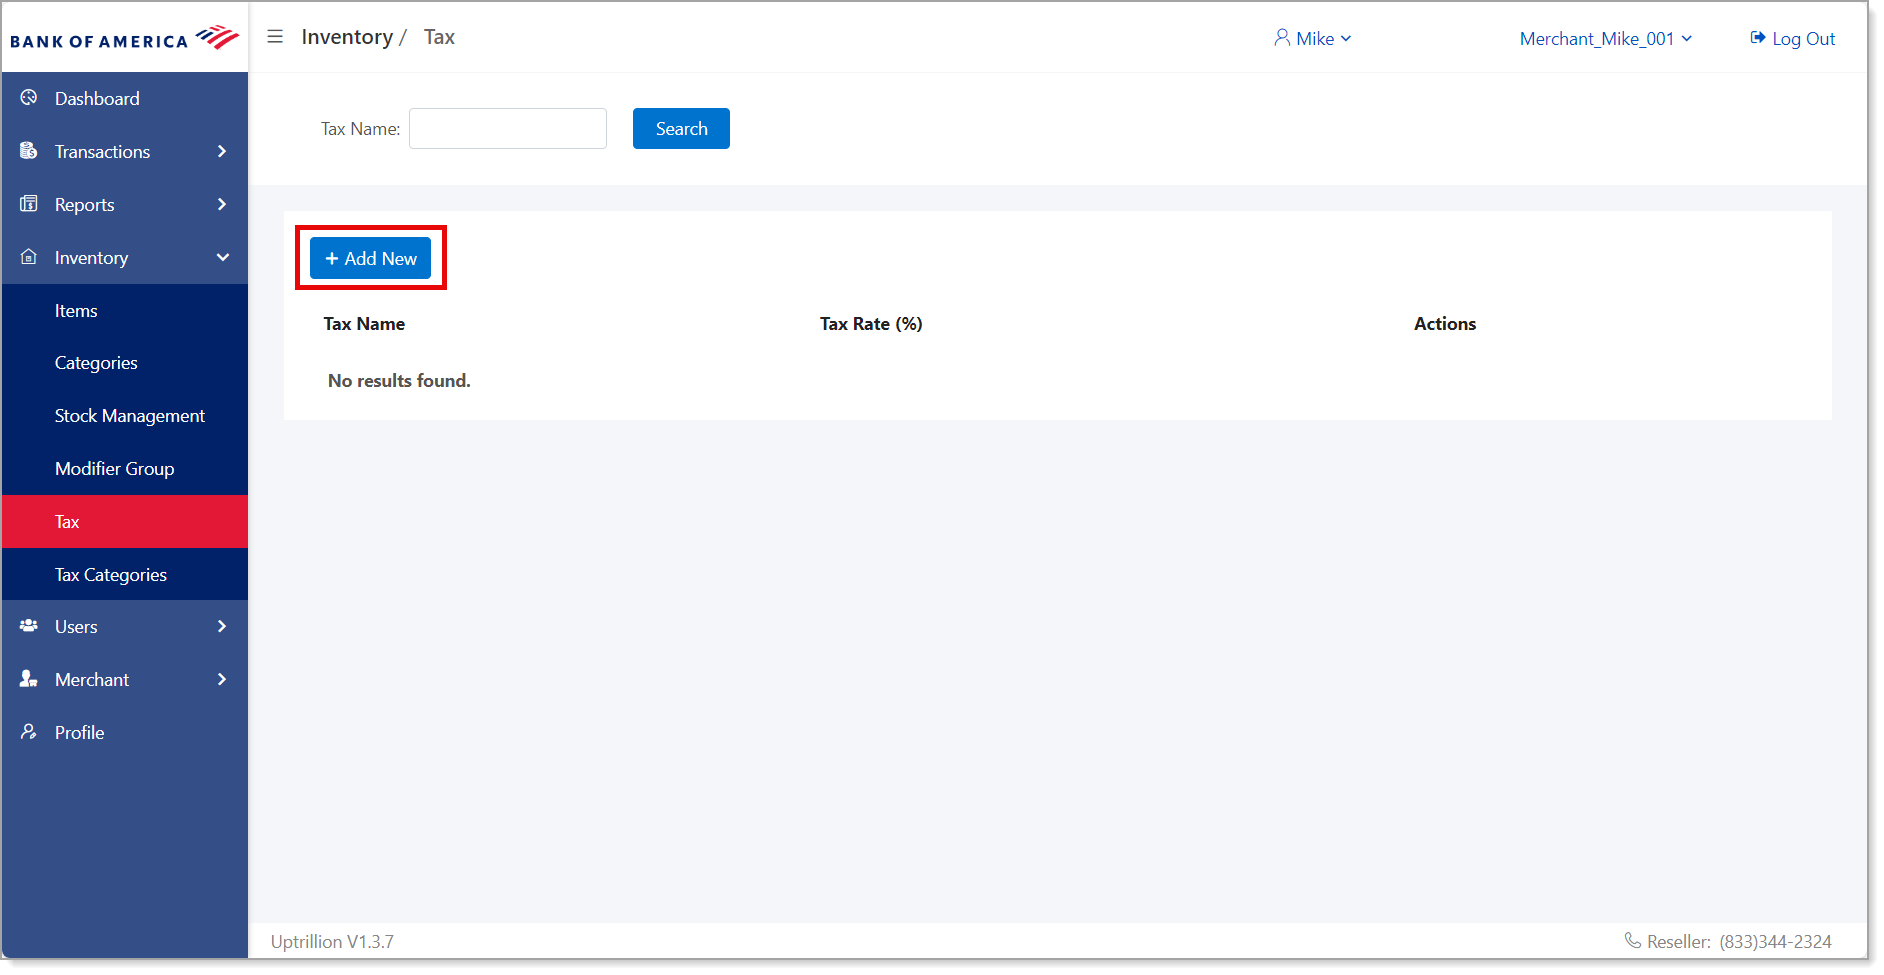
Task: Expand the Transactions submenu chevron
Action: 222,151
